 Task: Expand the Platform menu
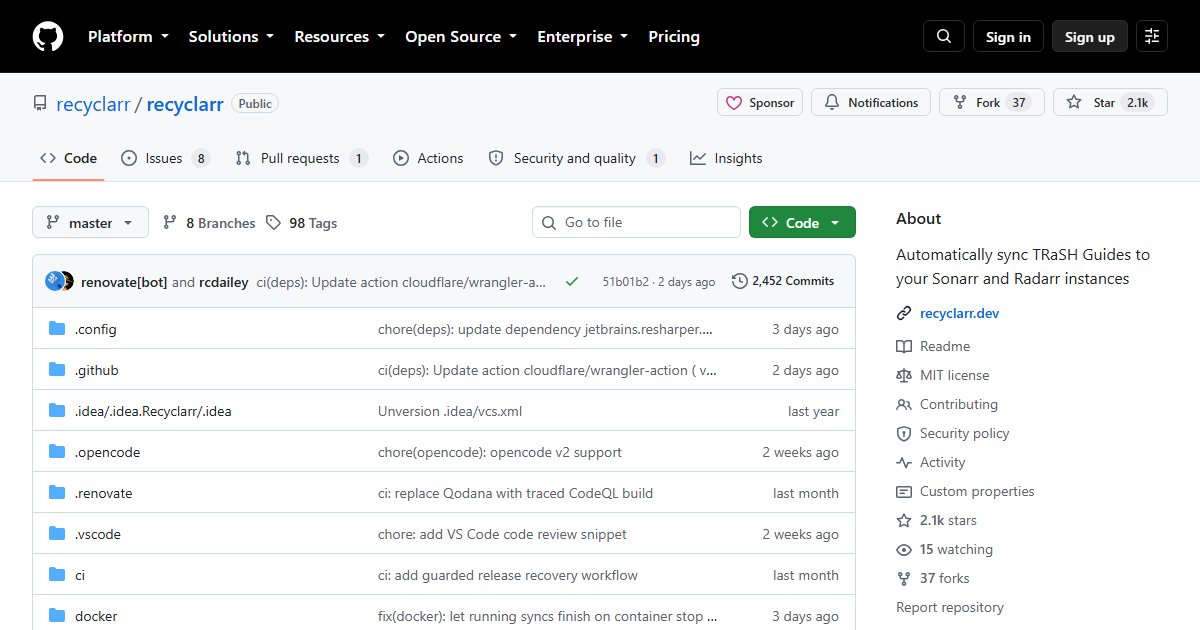pos(127,37)
